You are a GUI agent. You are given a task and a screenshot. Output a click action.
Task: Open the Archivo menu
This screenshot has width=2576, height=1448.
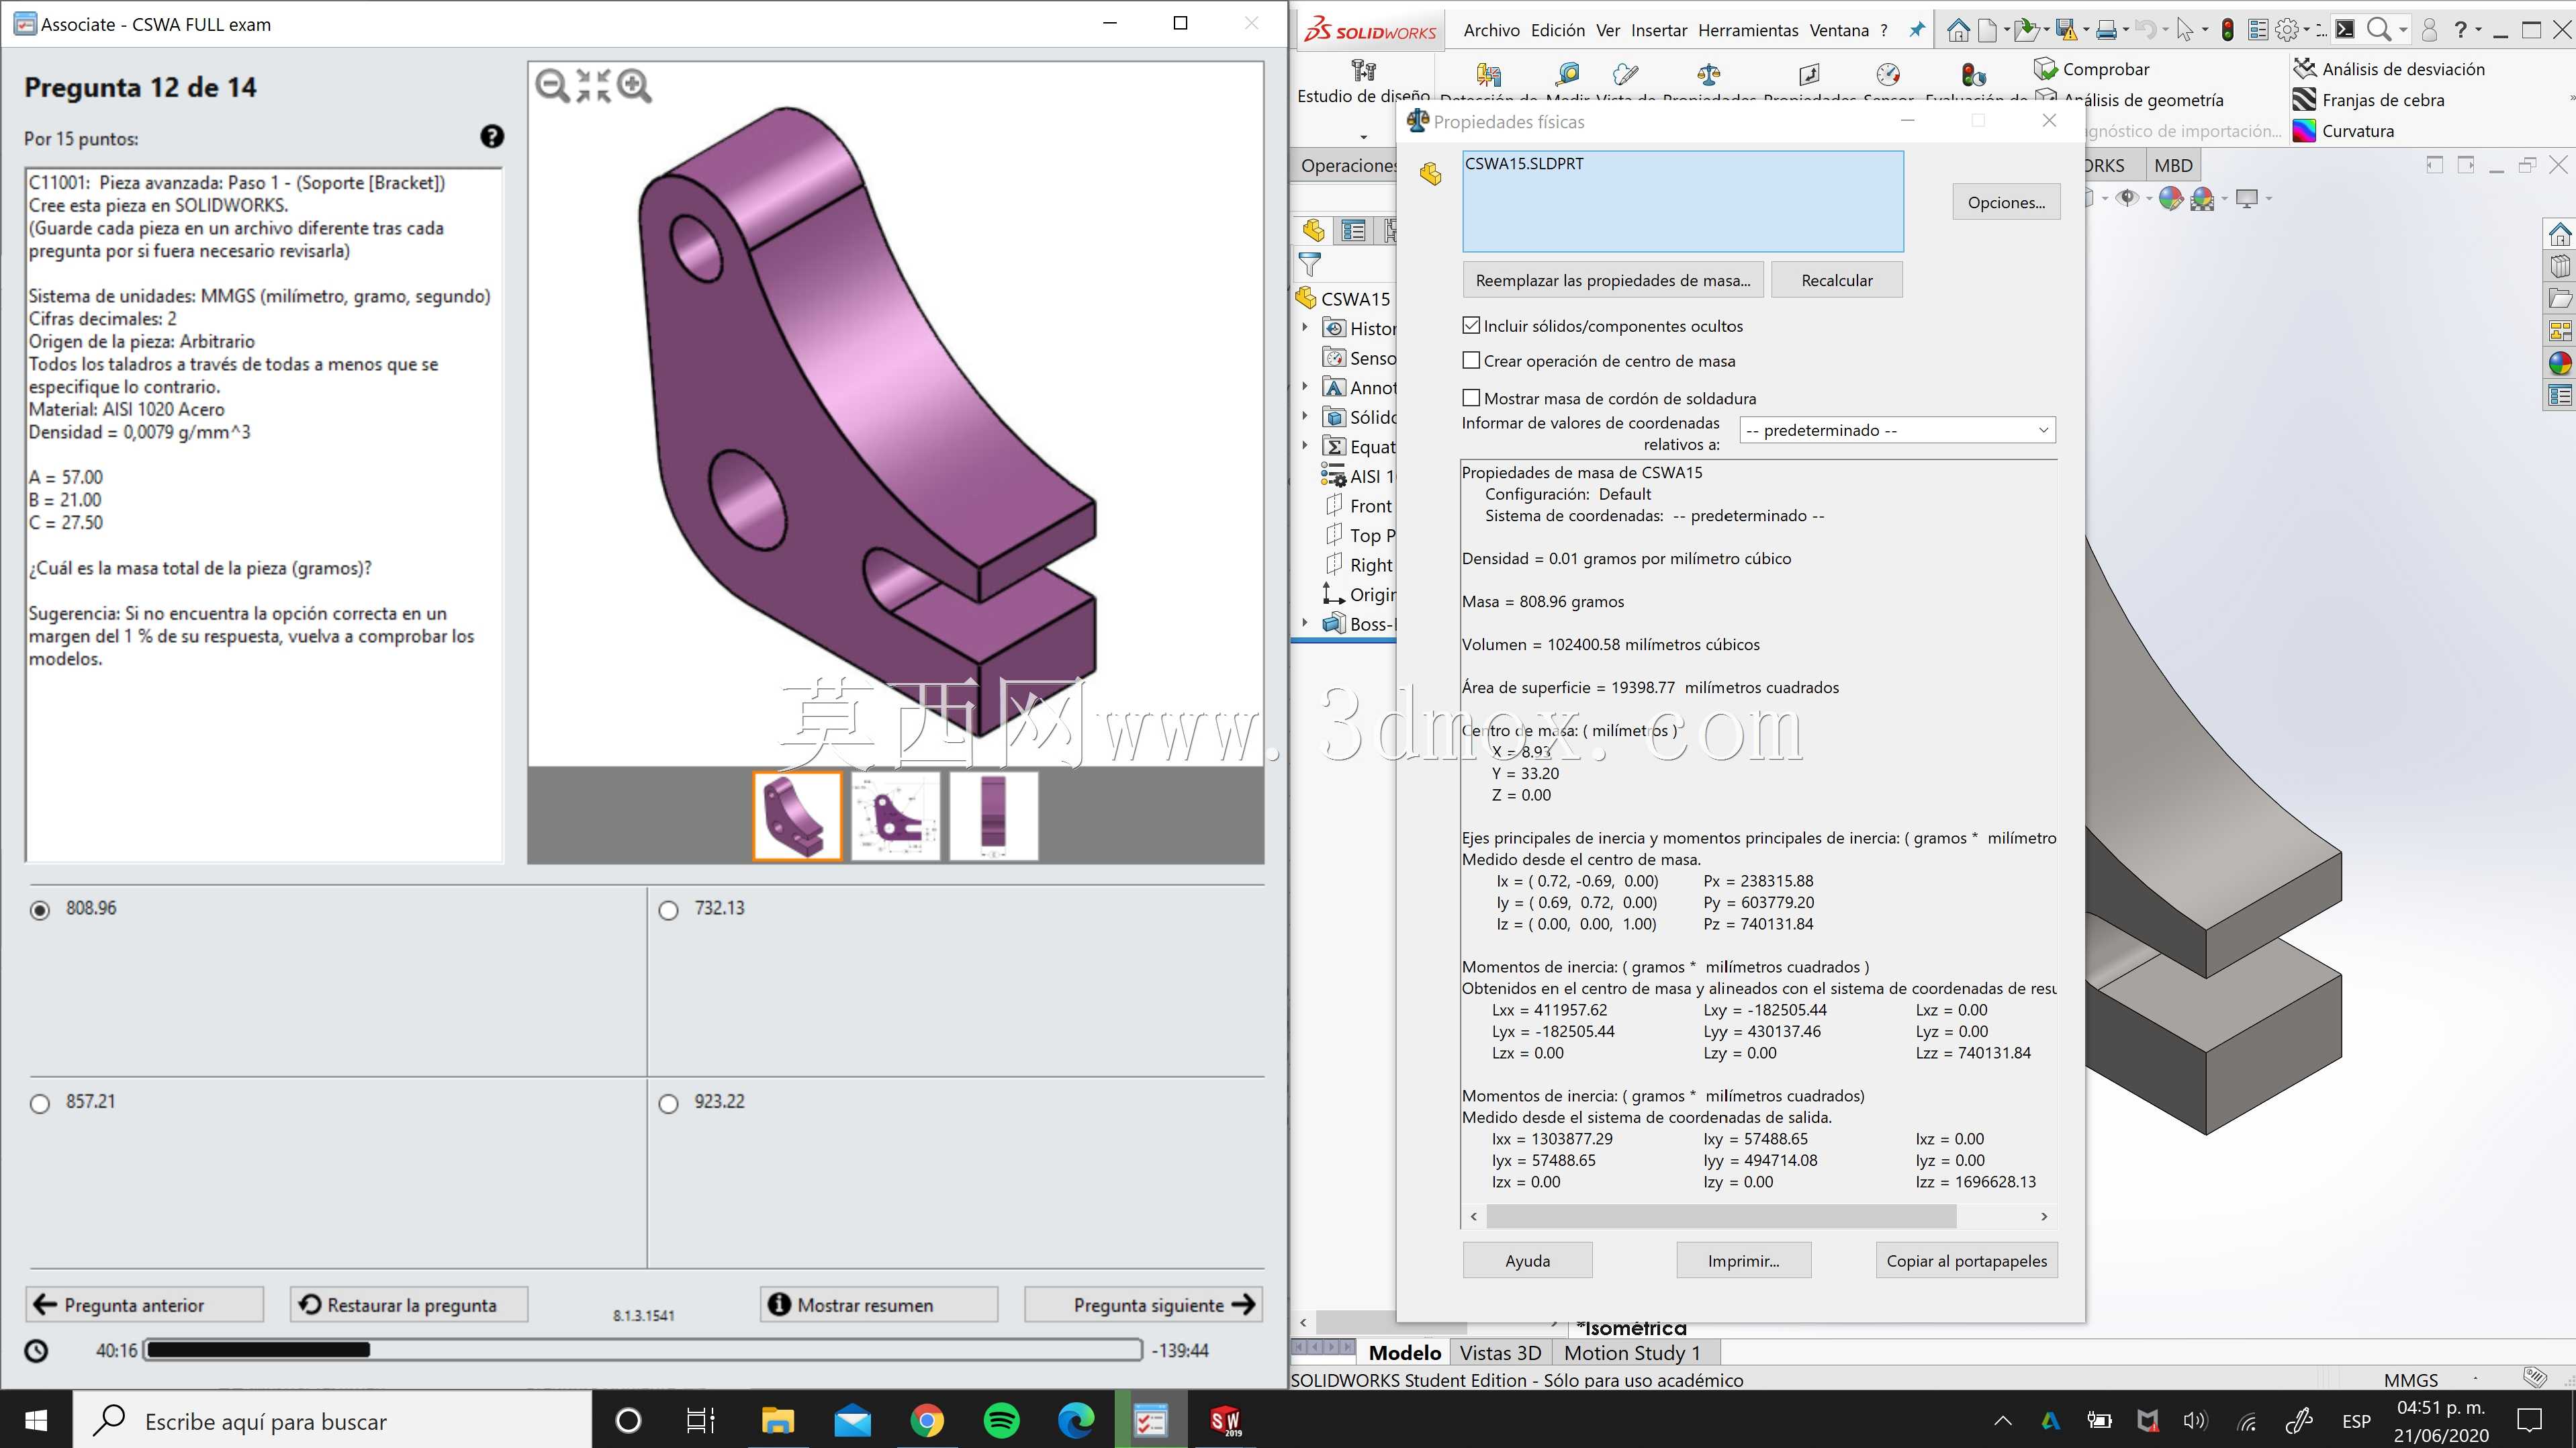point(1491,30)
